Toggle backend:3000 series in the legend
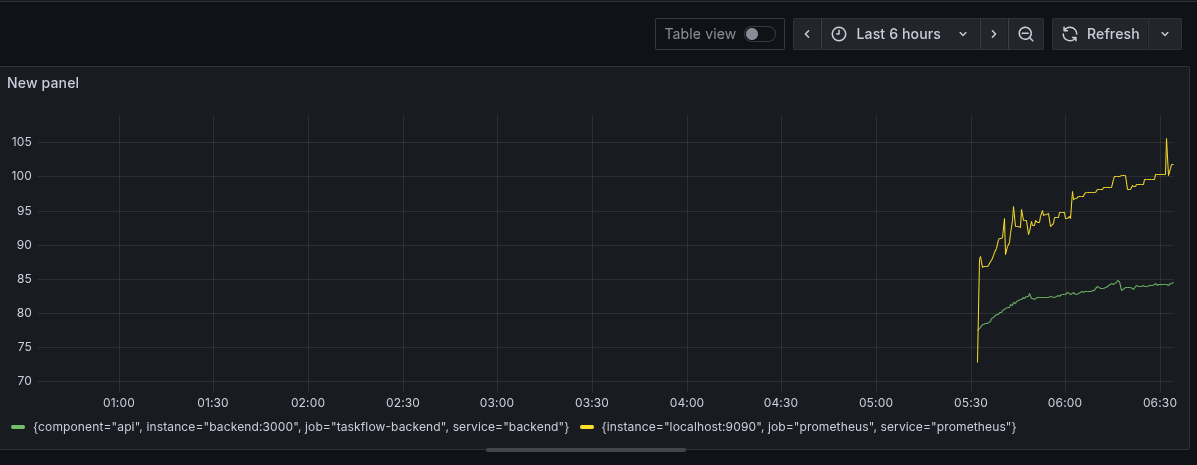 click(301, 426)
